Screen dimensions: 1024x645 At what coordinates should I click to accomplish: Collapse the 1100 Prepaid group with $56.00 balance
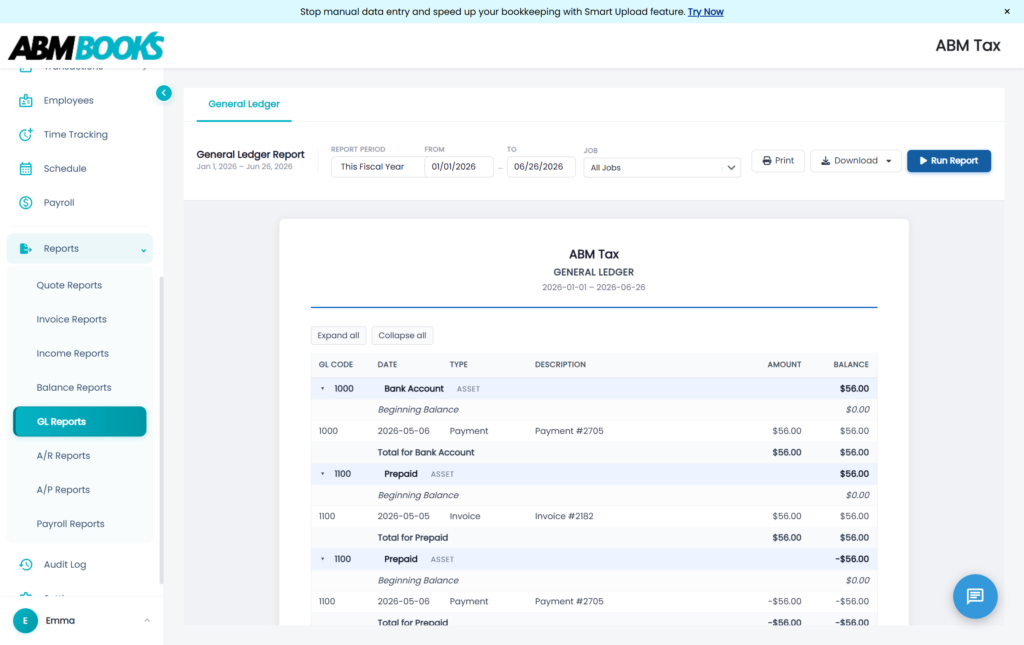pos(323,474)
